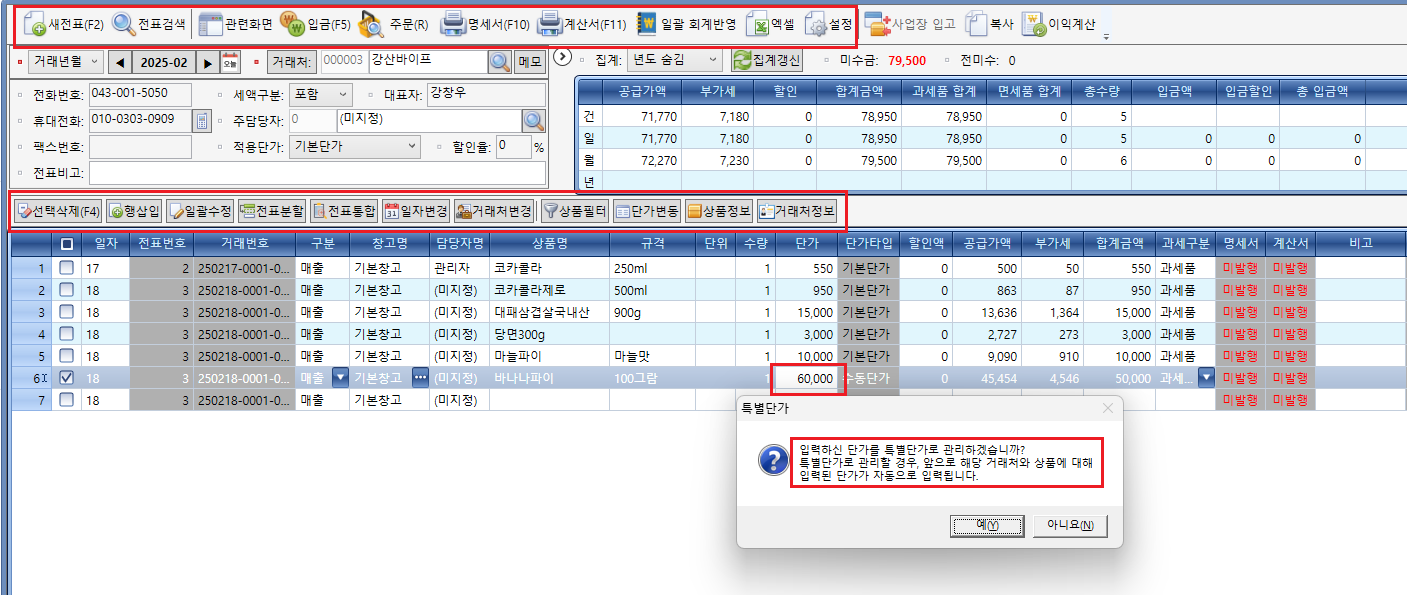Run 일괄 회계반영 batch accounting
Screen dimensions: 1407x595
pos(687,23)
